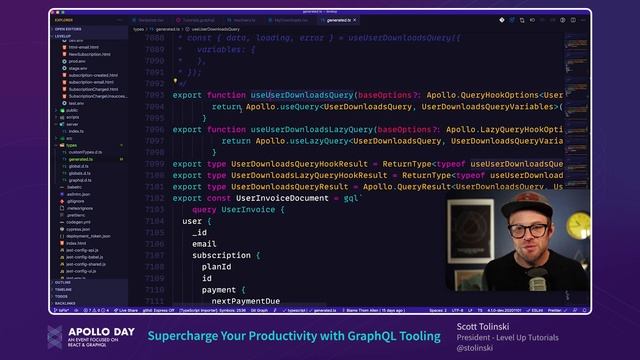The width and height of the screenshot is (640, 360).
Task: Open codegen.yml file
Action: pyautogui.click(x=78, y=222)
